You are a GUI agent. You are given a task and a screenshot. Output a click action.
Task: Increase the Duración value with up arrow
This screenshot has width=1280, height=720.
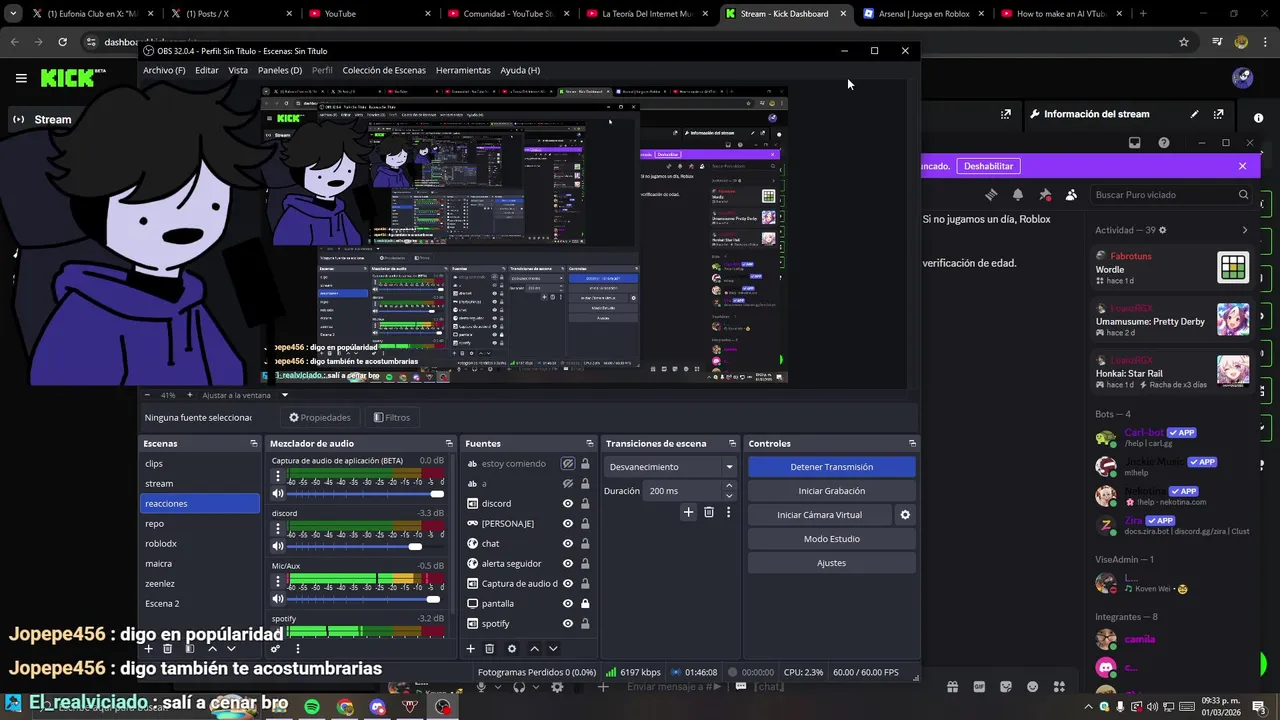(729, 486)
